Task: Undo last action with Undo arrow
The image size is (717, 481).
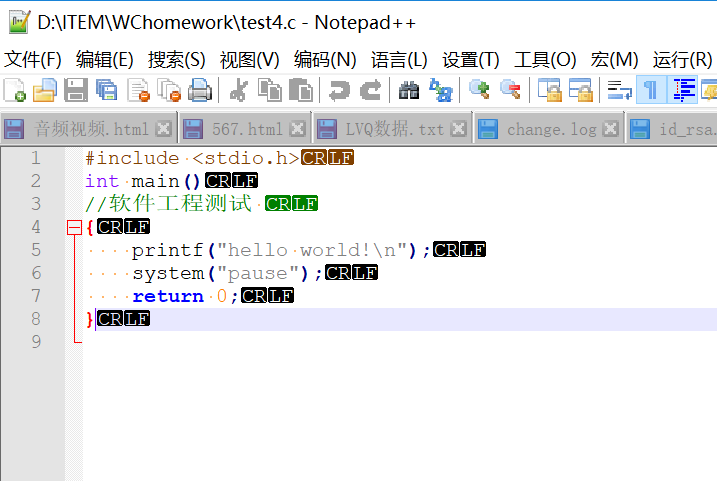Action: [x=339, y=90]
